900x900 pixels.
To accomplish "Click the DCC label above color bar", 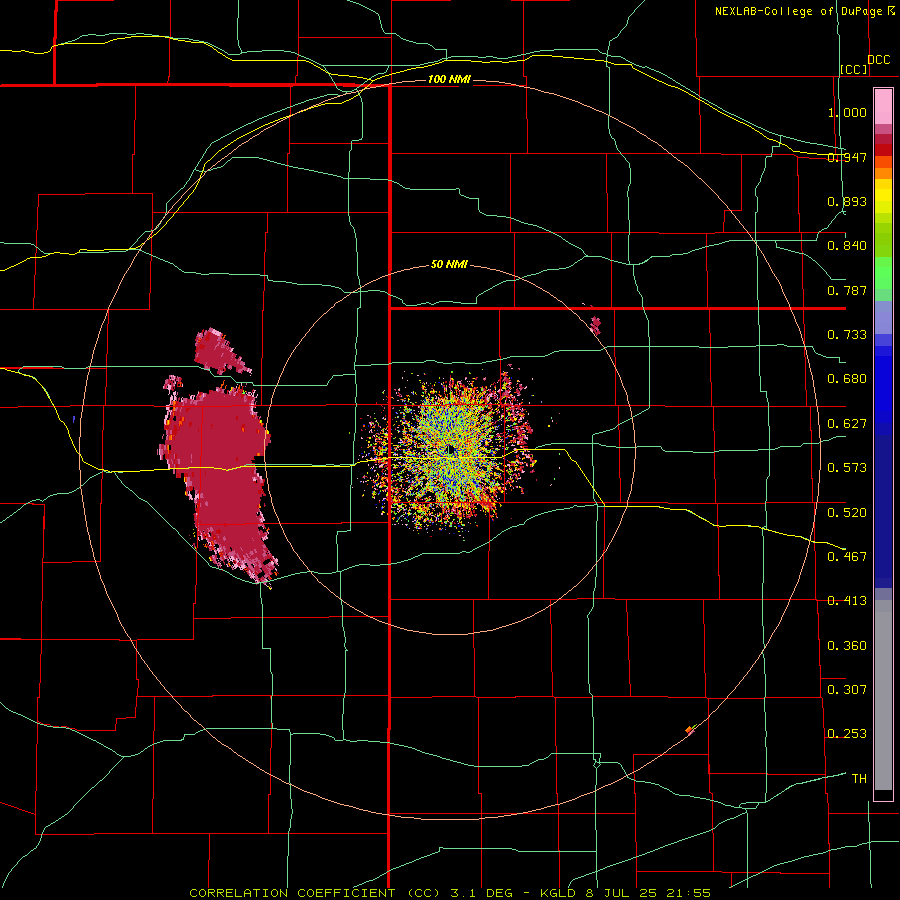I will click(879, 59).
